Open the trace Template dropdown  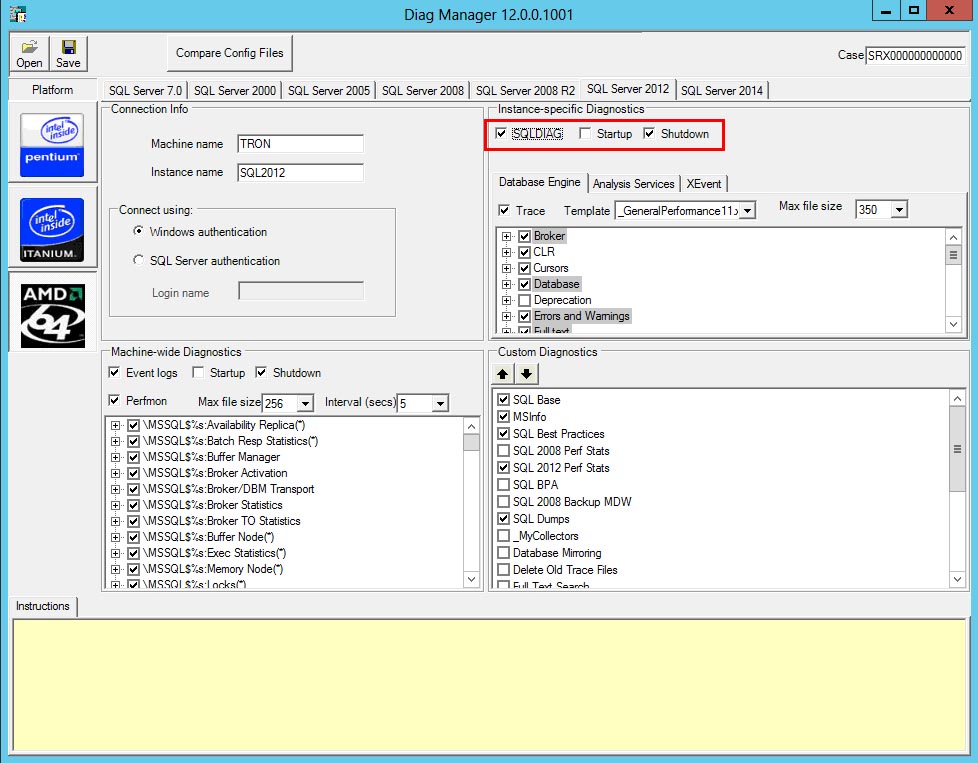(748, 211)
